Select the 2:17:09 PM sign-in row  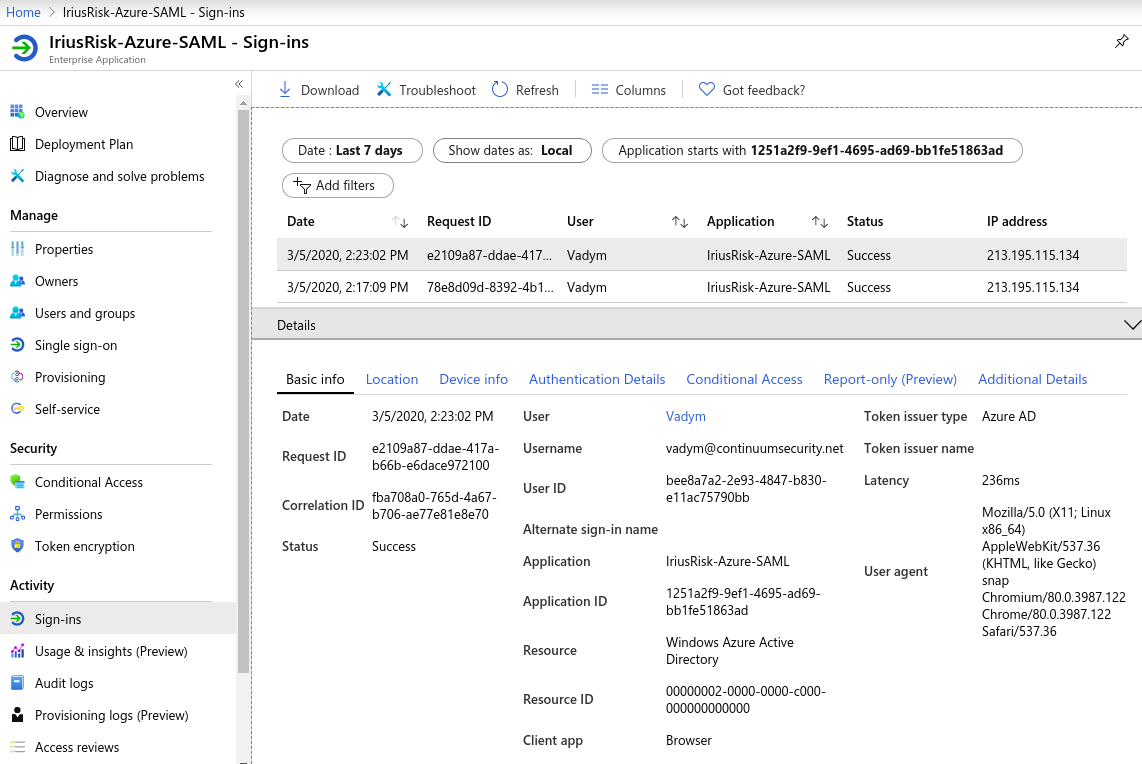point(701,288)
